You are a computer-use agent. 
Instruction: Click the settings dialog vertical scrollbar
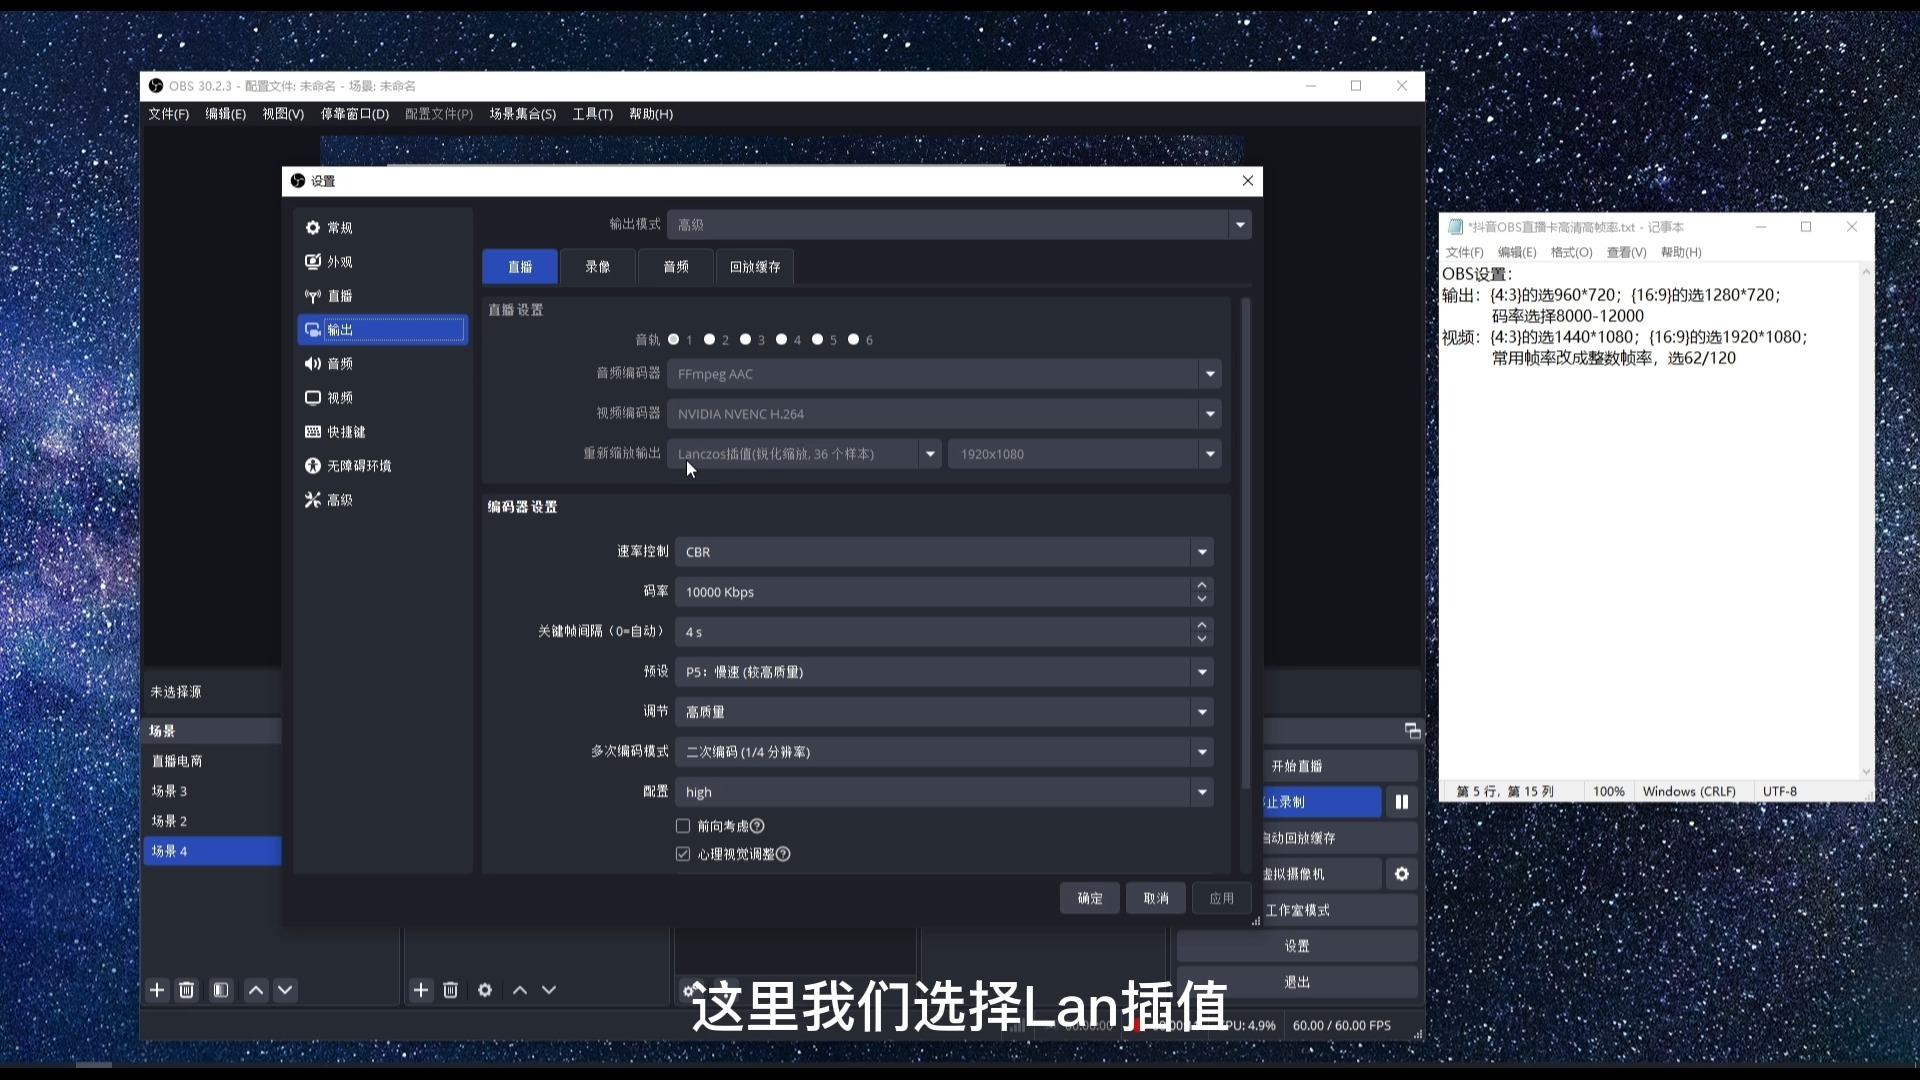(1245, 543)
